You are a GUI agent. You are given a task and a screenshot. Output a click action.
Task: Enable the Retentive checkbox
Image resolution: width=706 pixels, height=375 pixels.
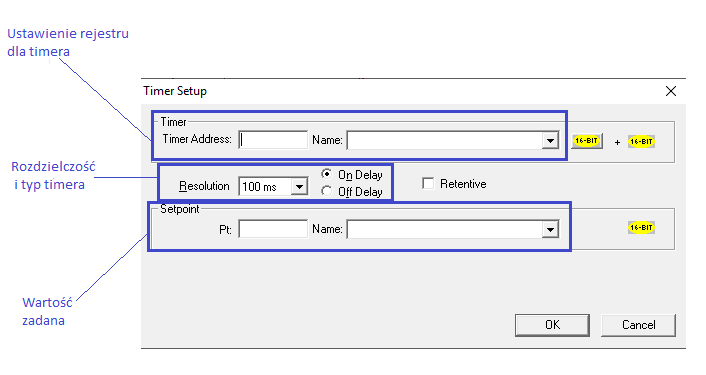tap(428, 184)
